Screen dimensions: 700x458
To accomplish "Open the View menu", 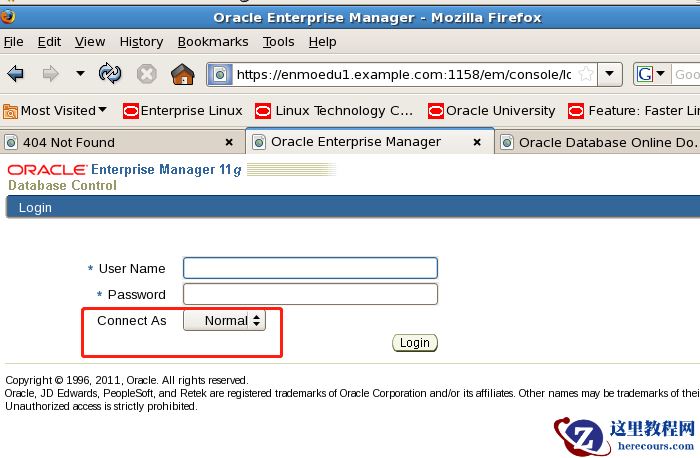I will [x=90, y=42].
